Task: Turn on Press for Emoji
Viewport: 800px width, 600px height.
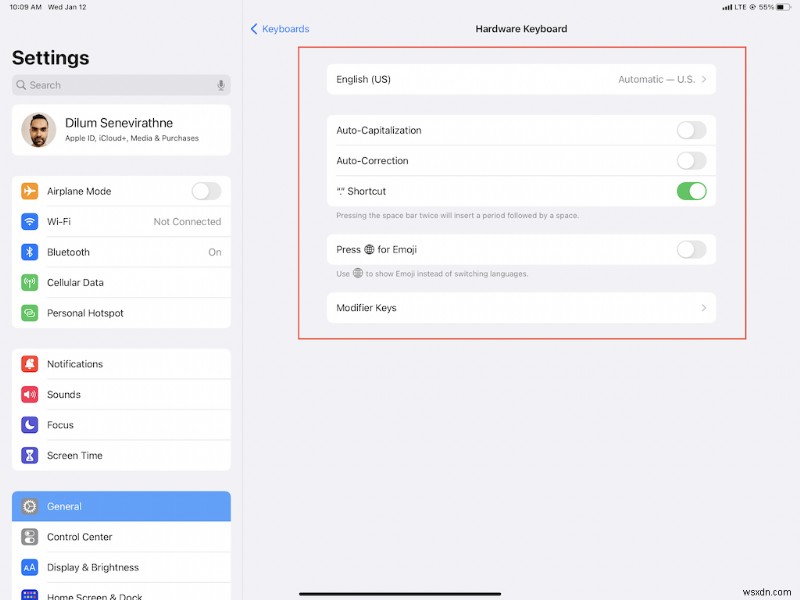Action: [x=691, y=249]
